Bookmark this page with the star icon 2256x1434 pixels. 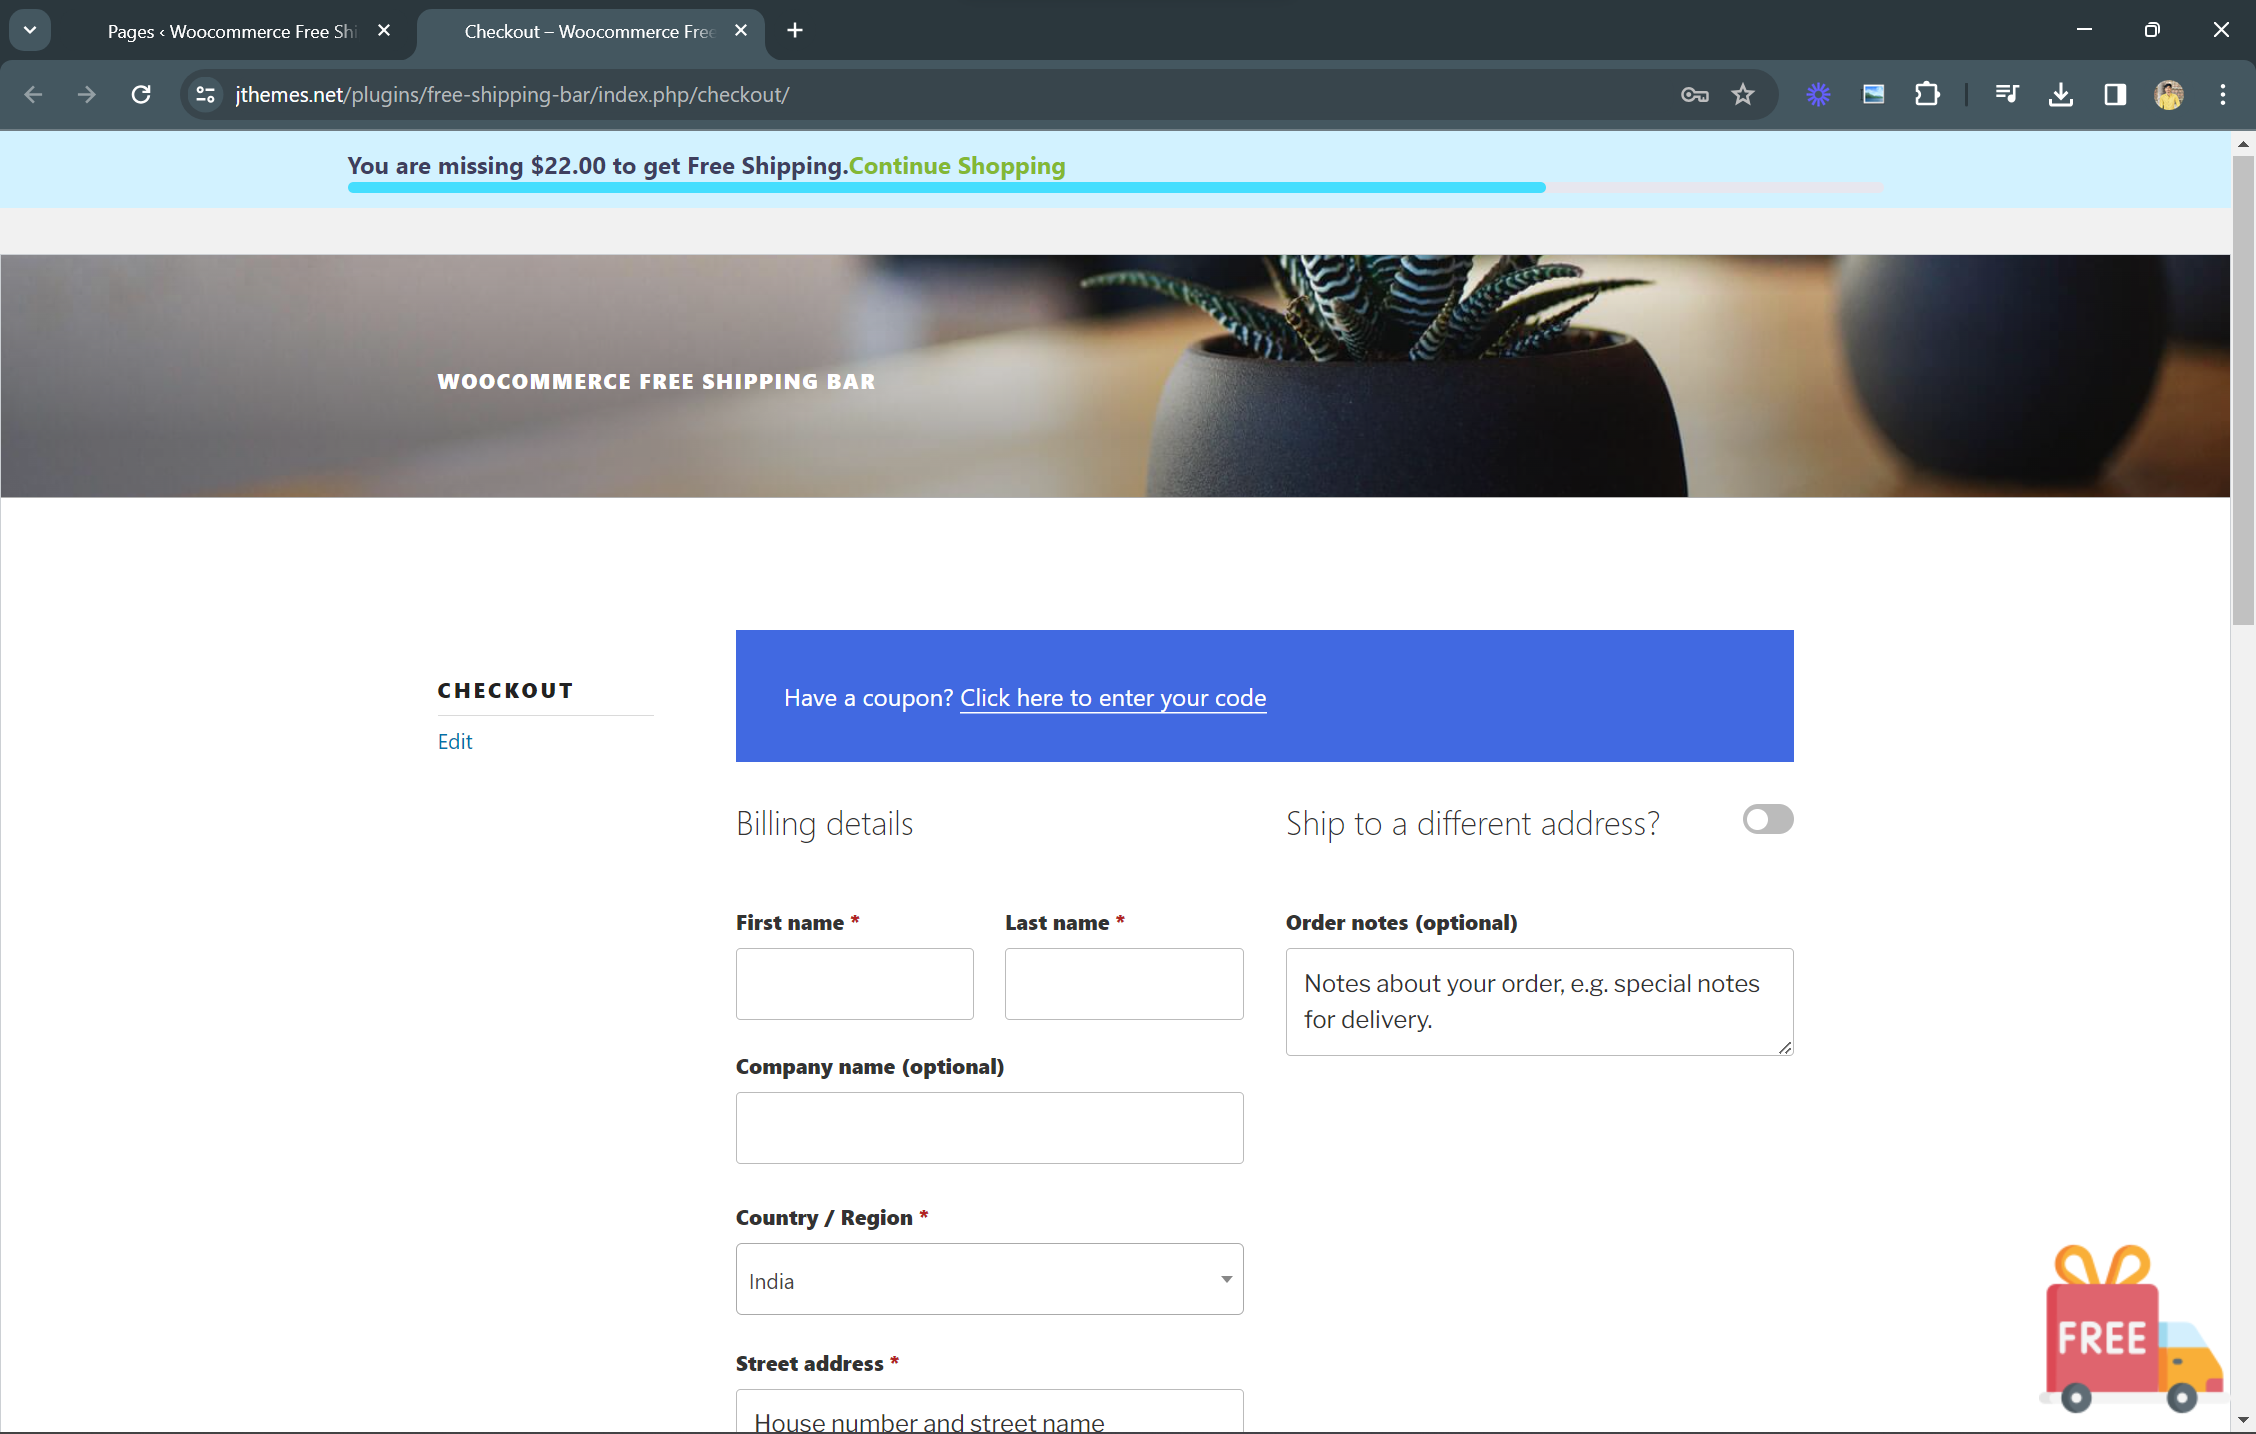[x=1743, y=94]
